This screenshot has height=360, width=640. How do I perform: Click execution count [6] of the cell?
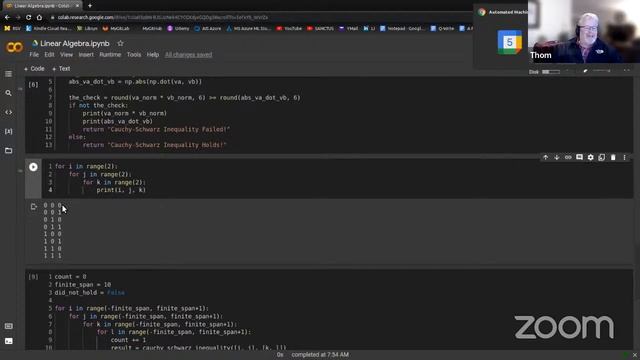(33, 84)
